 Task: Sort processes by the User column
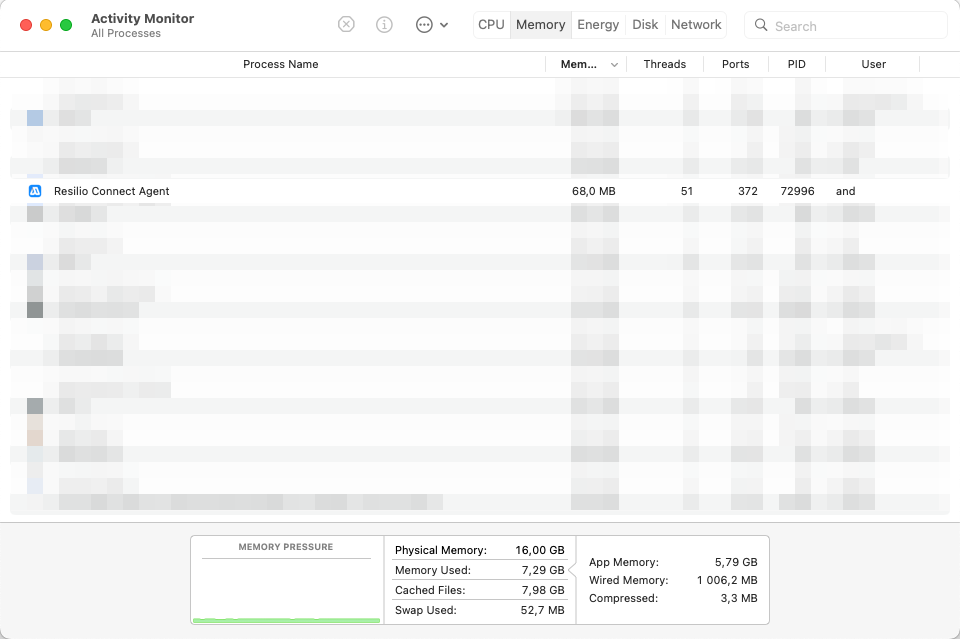(x=873, y=64)
